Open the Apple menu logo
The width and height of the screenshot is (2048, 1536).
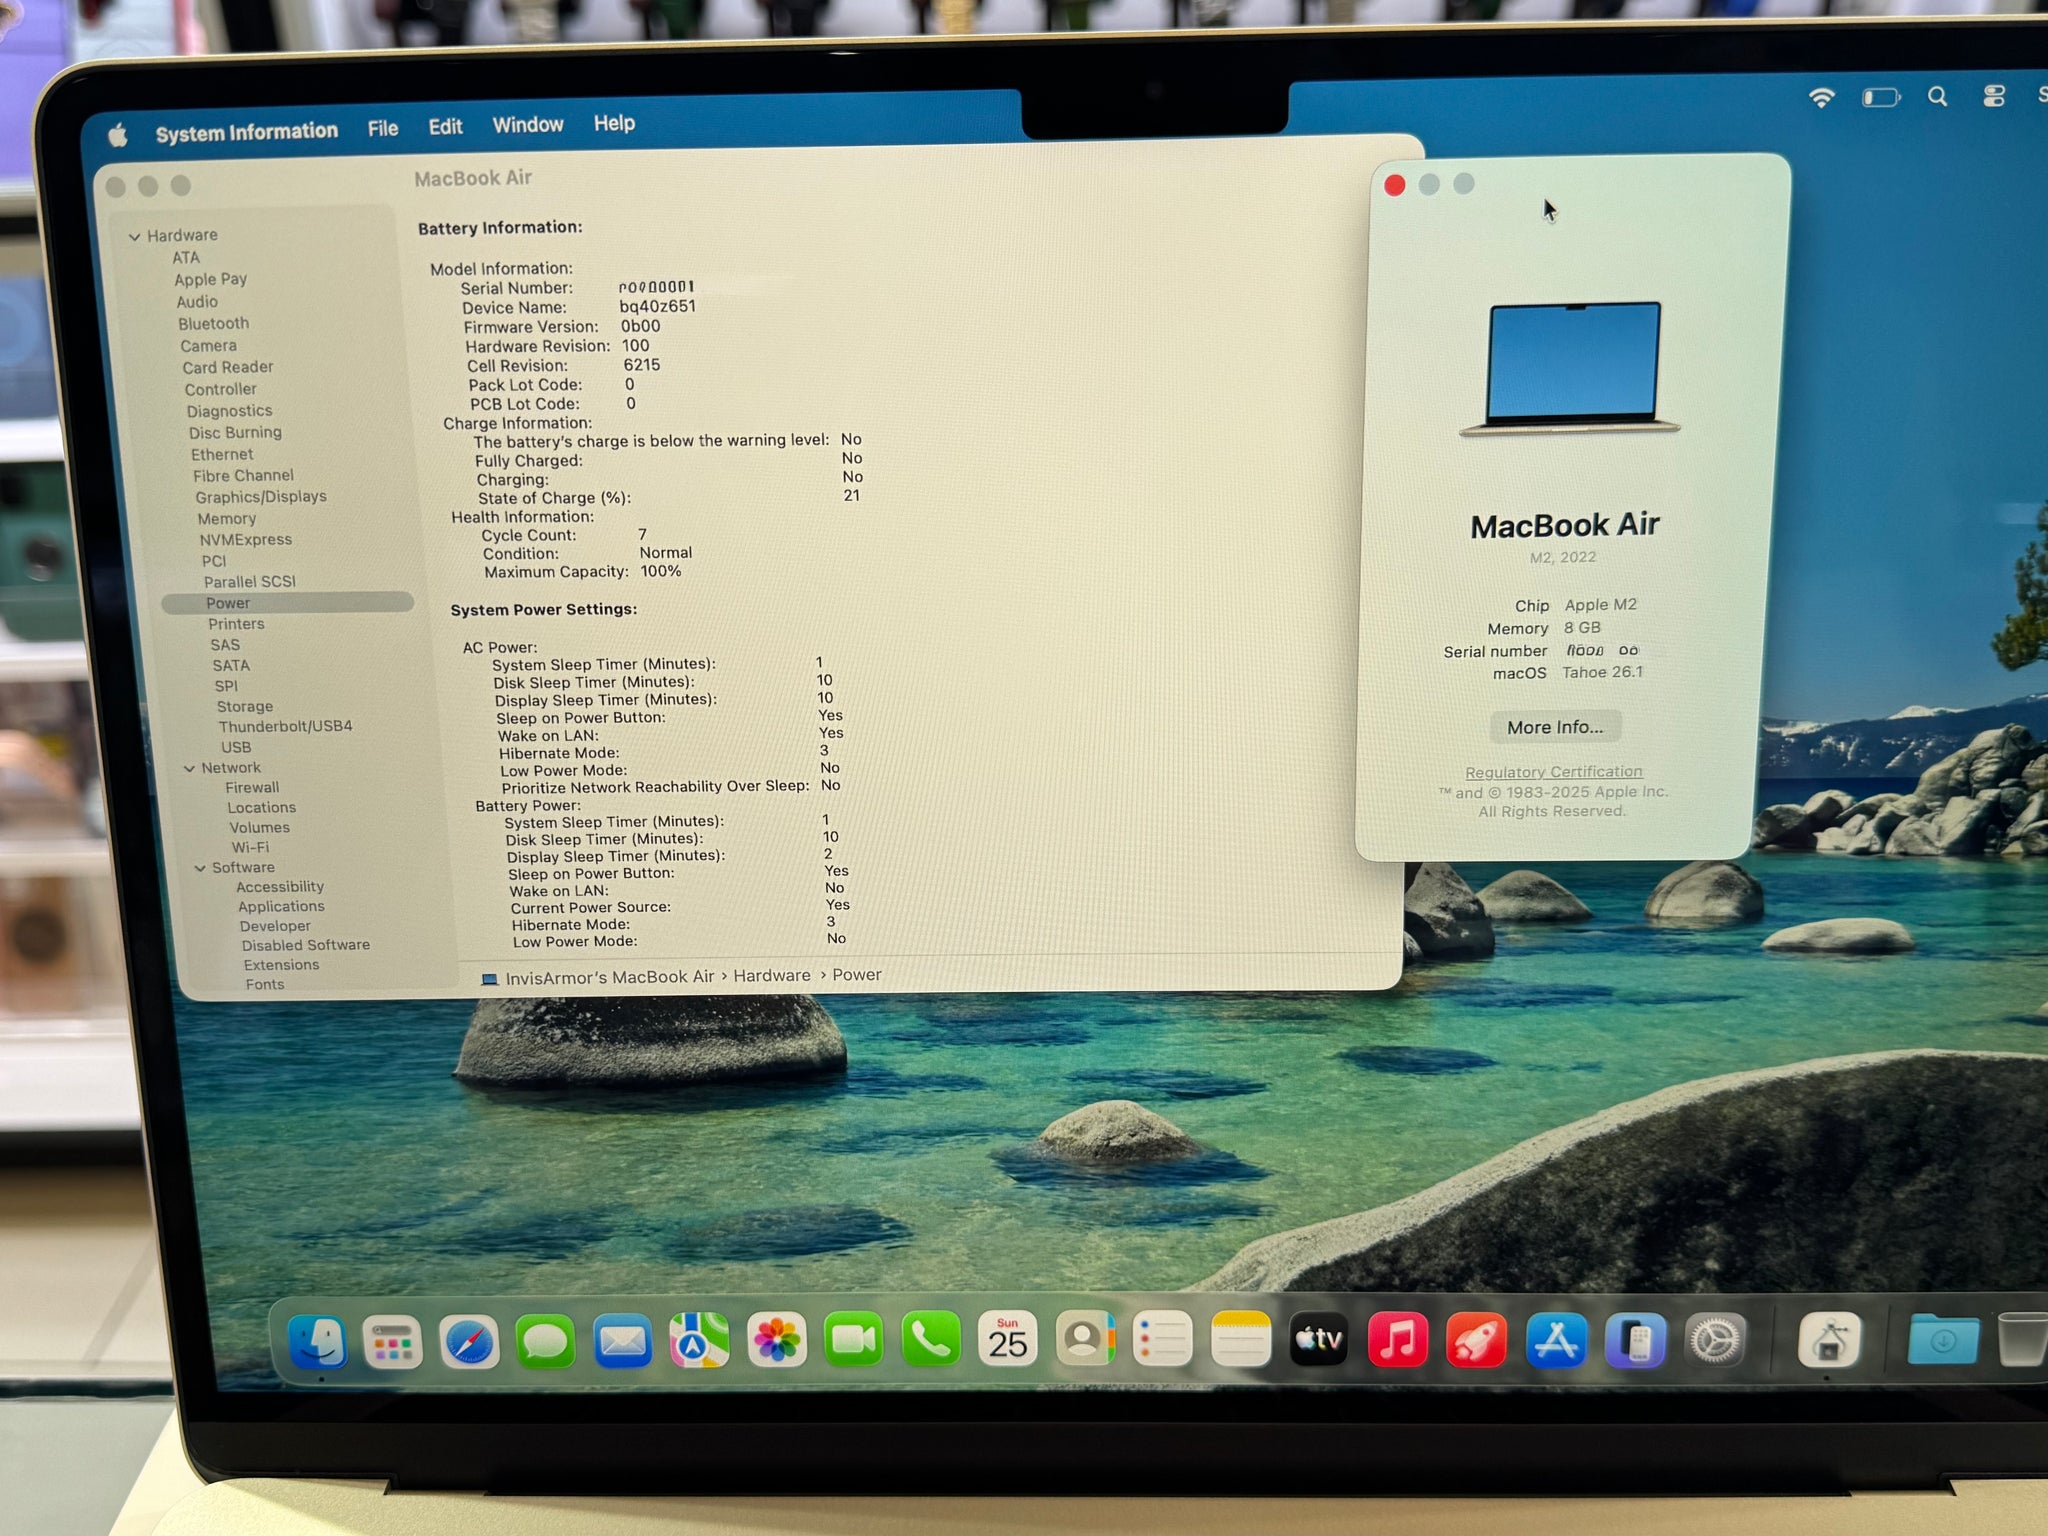coord(118,135)
